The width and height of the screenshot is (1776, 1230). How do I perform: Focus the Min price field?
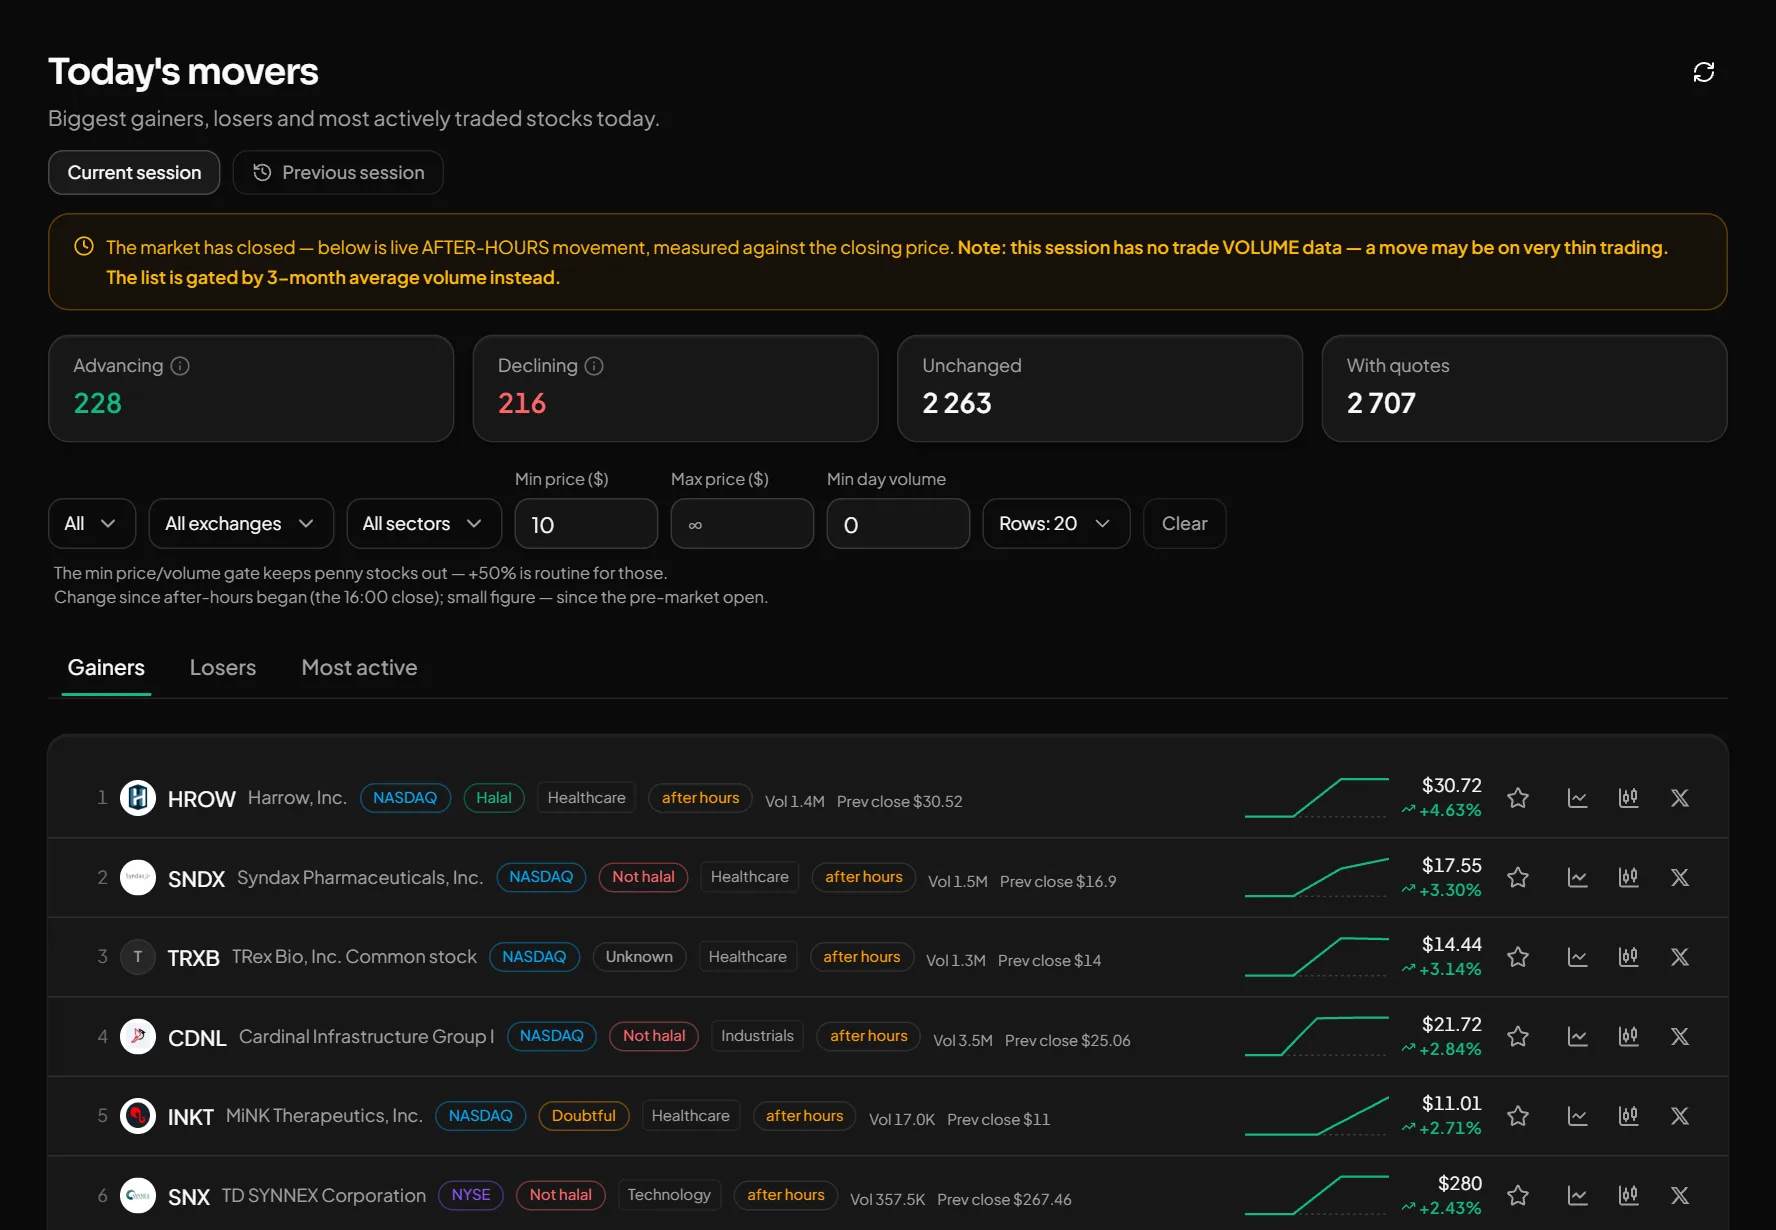586,524
